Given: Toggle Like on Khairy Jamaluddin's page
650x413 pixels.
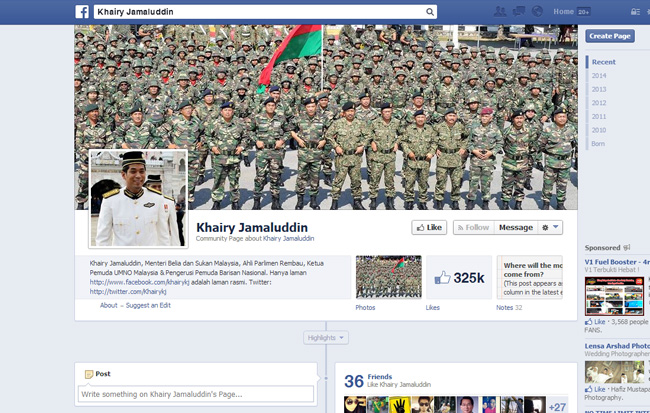Looking at the screenshot, I should point(429,227).
